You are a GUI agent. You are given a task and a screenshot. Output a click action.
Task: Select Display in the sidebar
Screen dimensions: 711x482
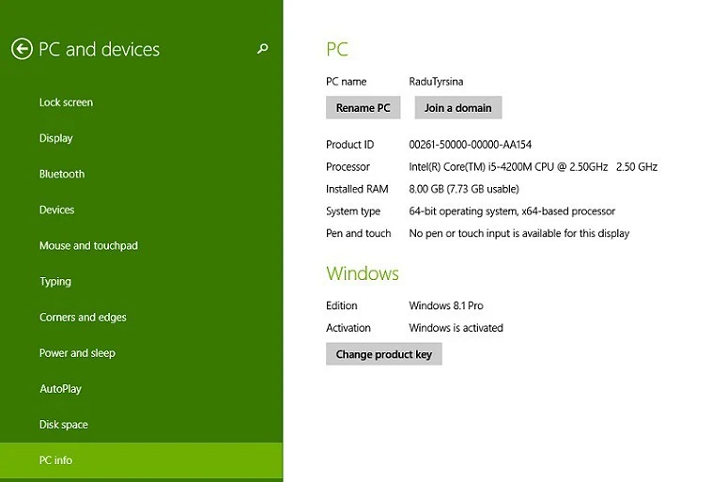point(56,138)
